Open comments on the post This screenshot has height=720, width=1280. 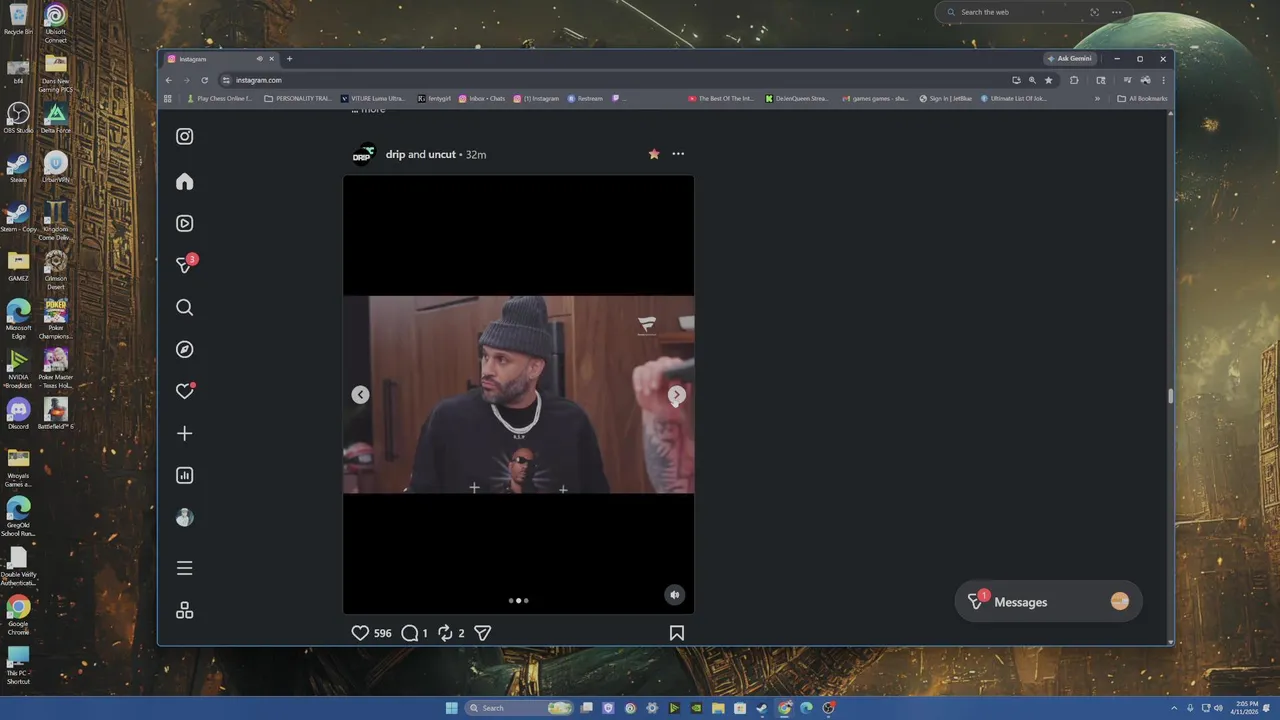(409, 633)
